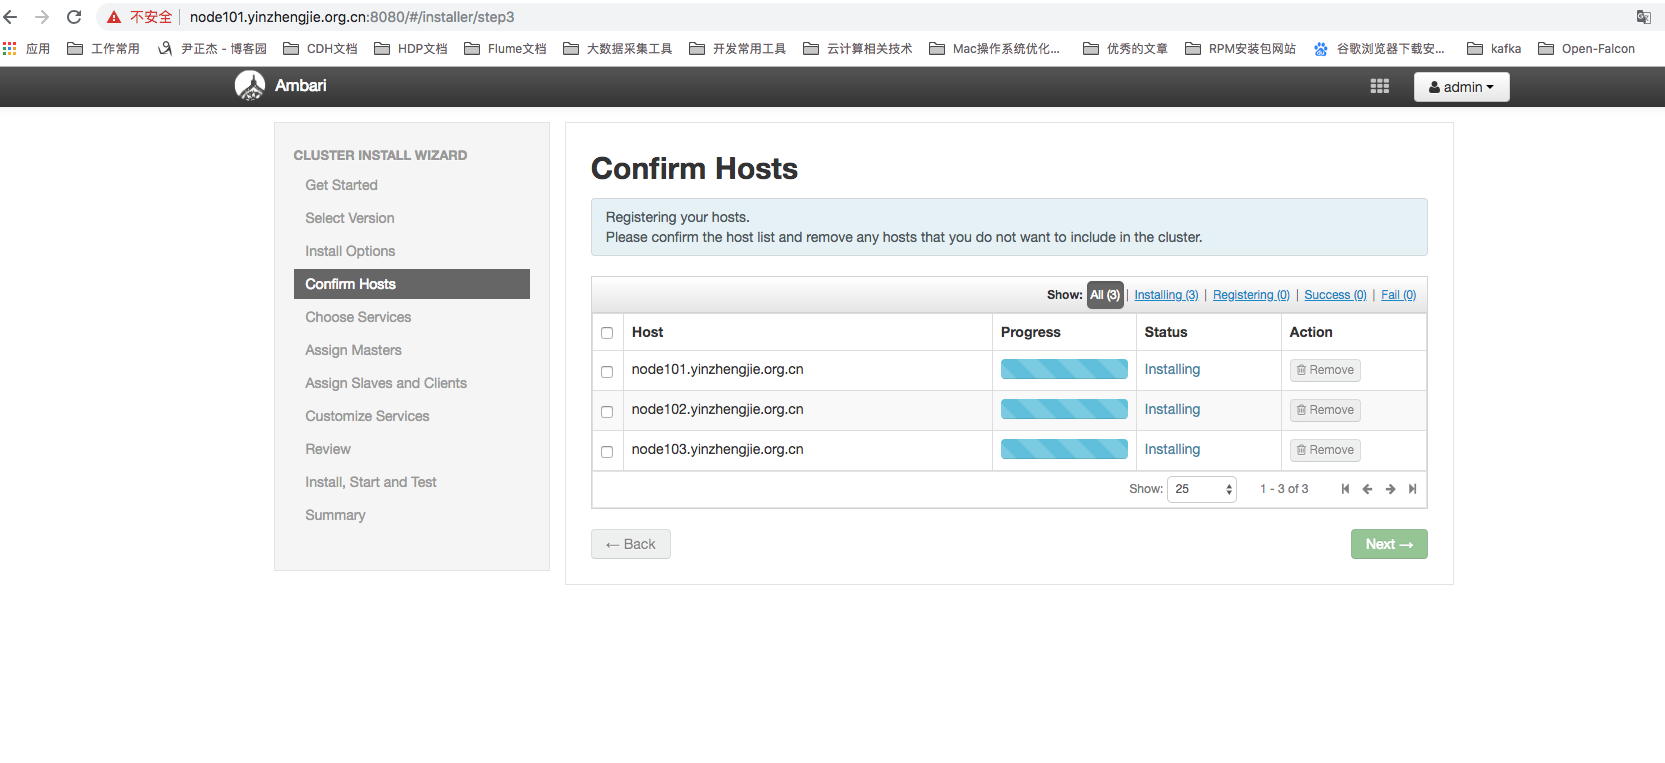Select the All (3) filter tab
The width and height of the screenshot is (1665, 763).
1105,295
